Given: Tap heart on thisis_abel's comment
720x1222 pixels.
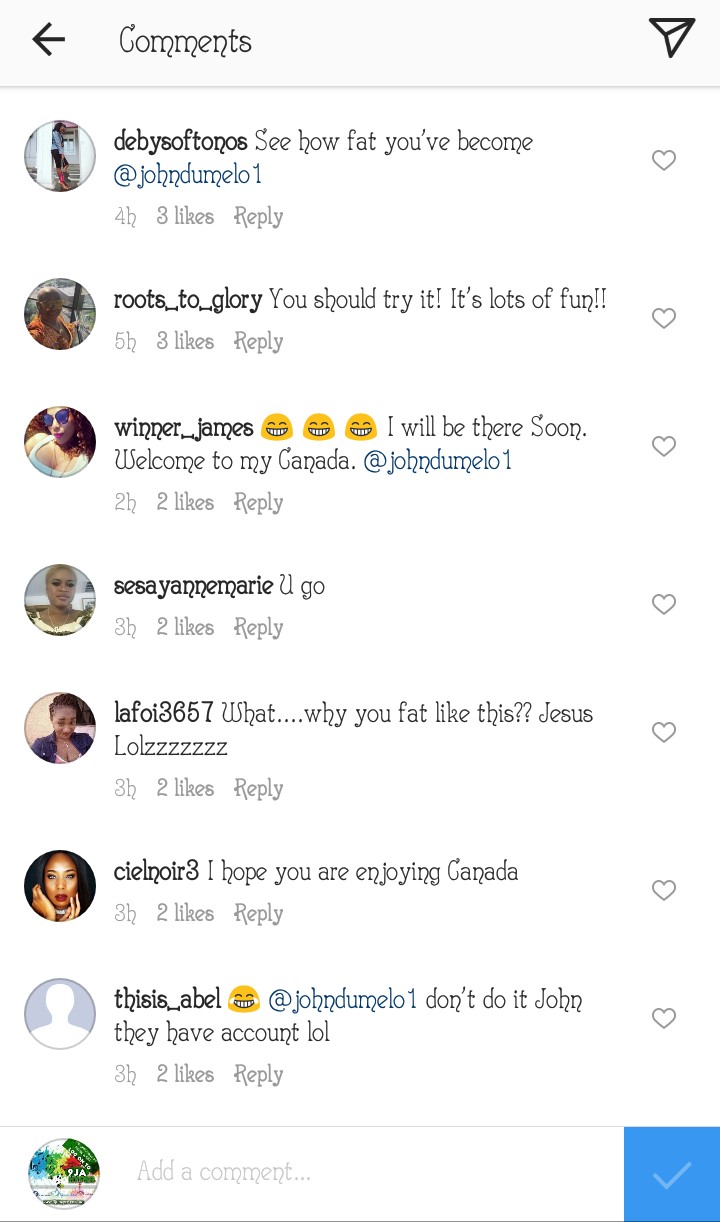Looking at the screenshot, I should tap(664, 1018).
